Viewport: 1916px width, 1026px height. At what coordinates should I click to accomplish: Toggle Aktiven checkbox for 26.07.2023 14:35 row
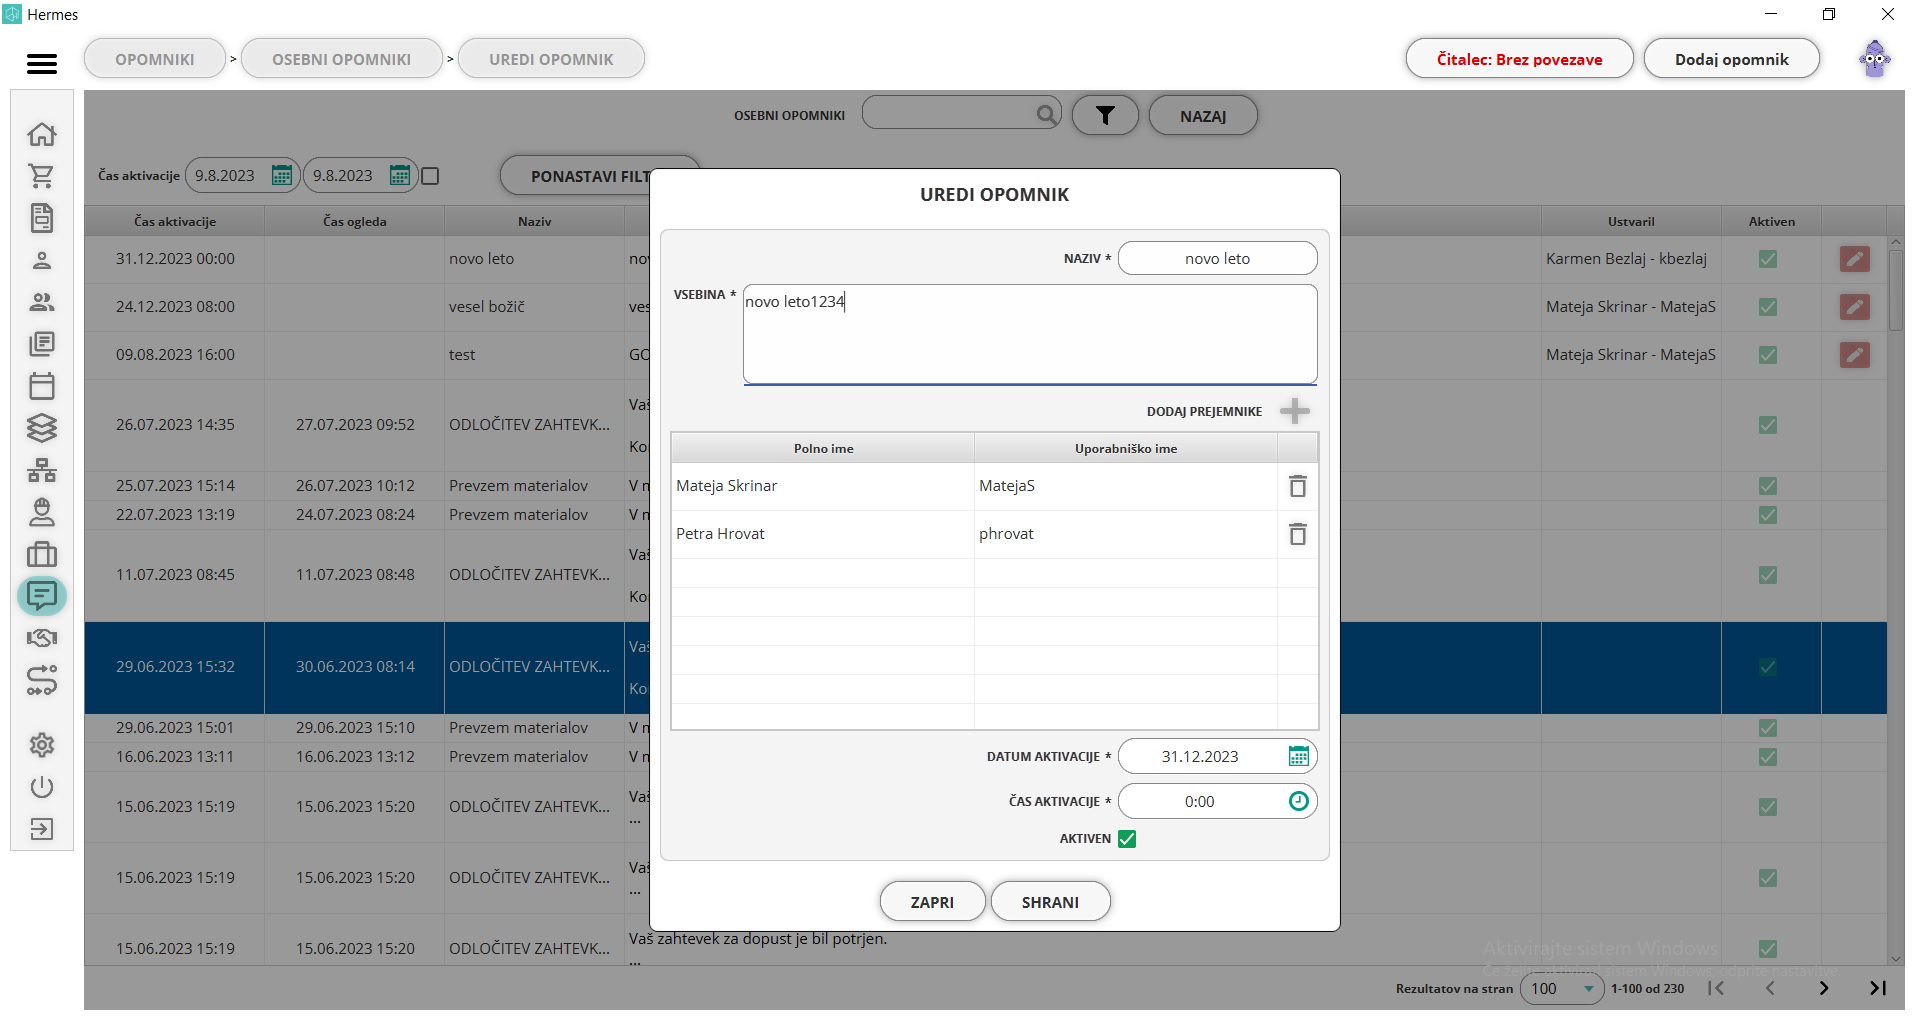[x=1768, y=425]
